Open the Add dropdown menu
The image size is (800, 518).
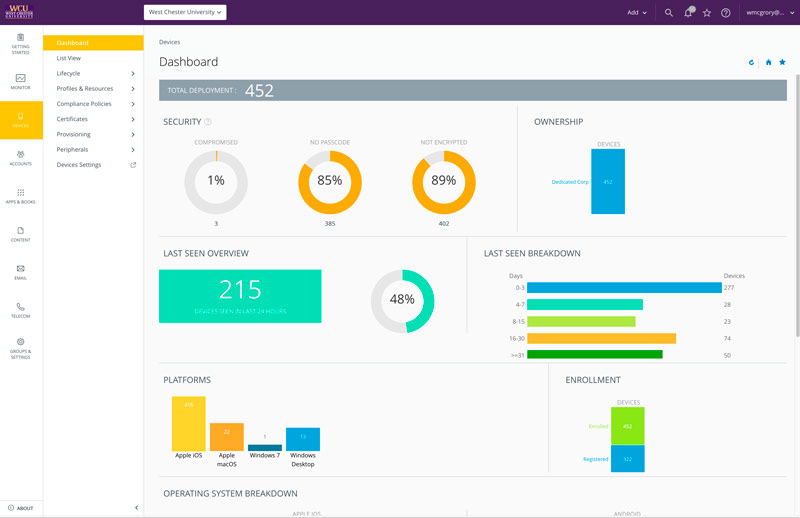tap(637, 13)
